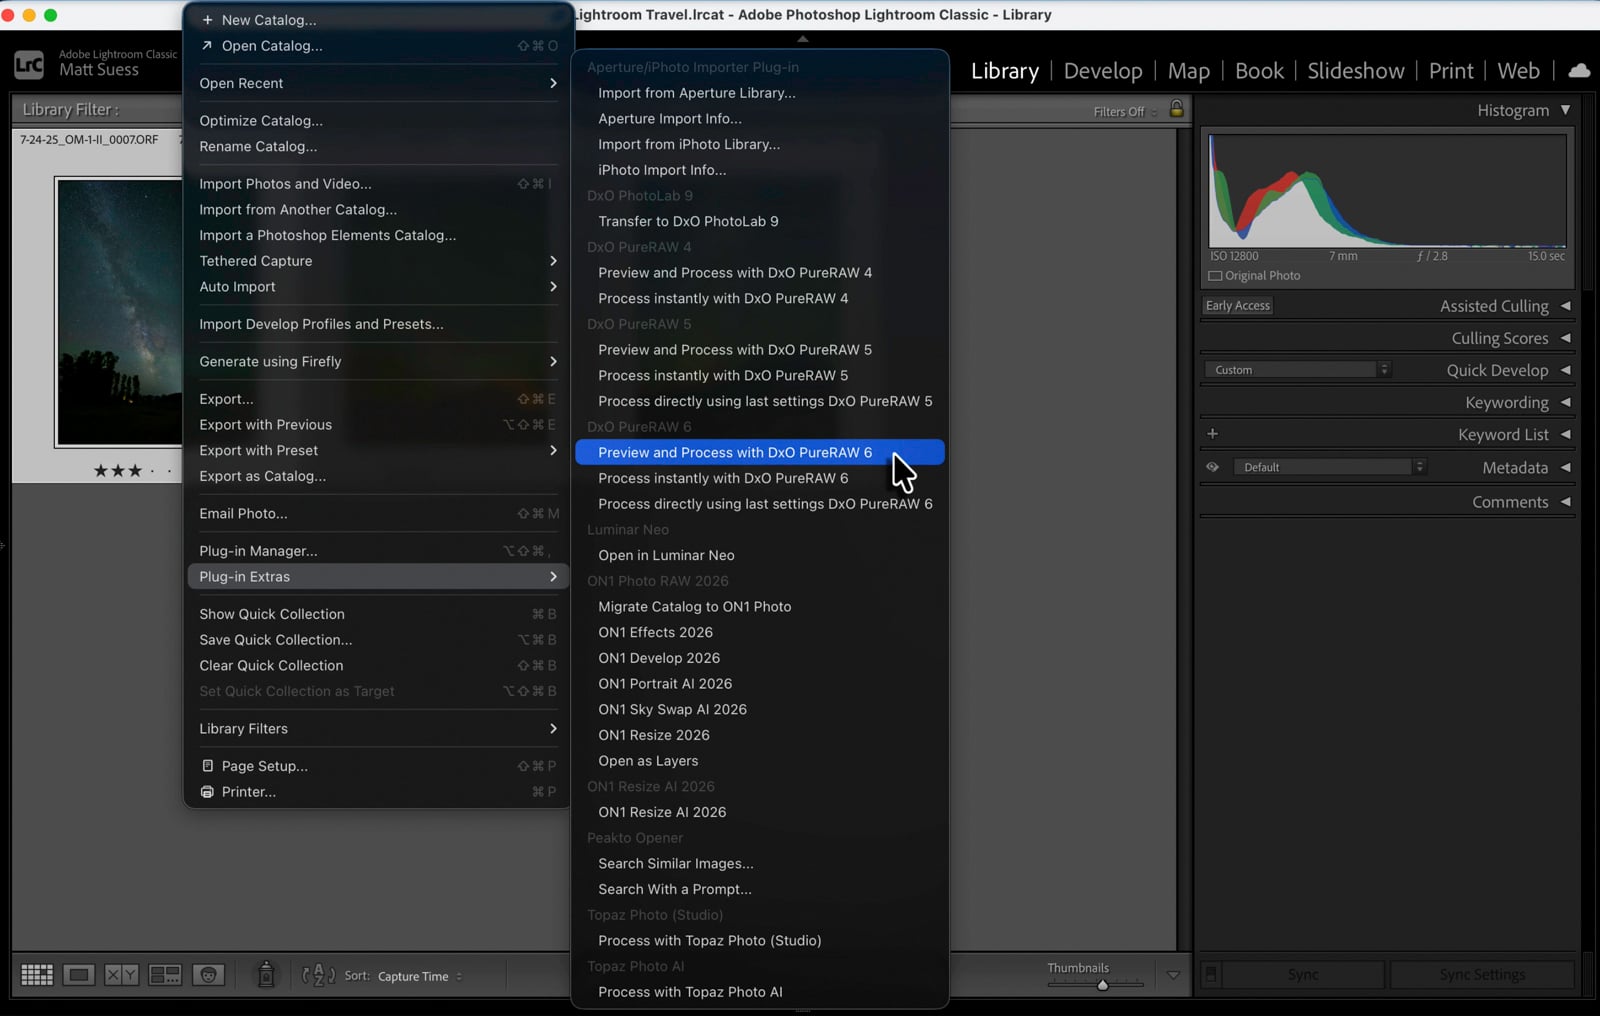Viewport: 1600px width, 1016px height.
Task: Switch to the Print module
Action: (x=1451, y=71)
